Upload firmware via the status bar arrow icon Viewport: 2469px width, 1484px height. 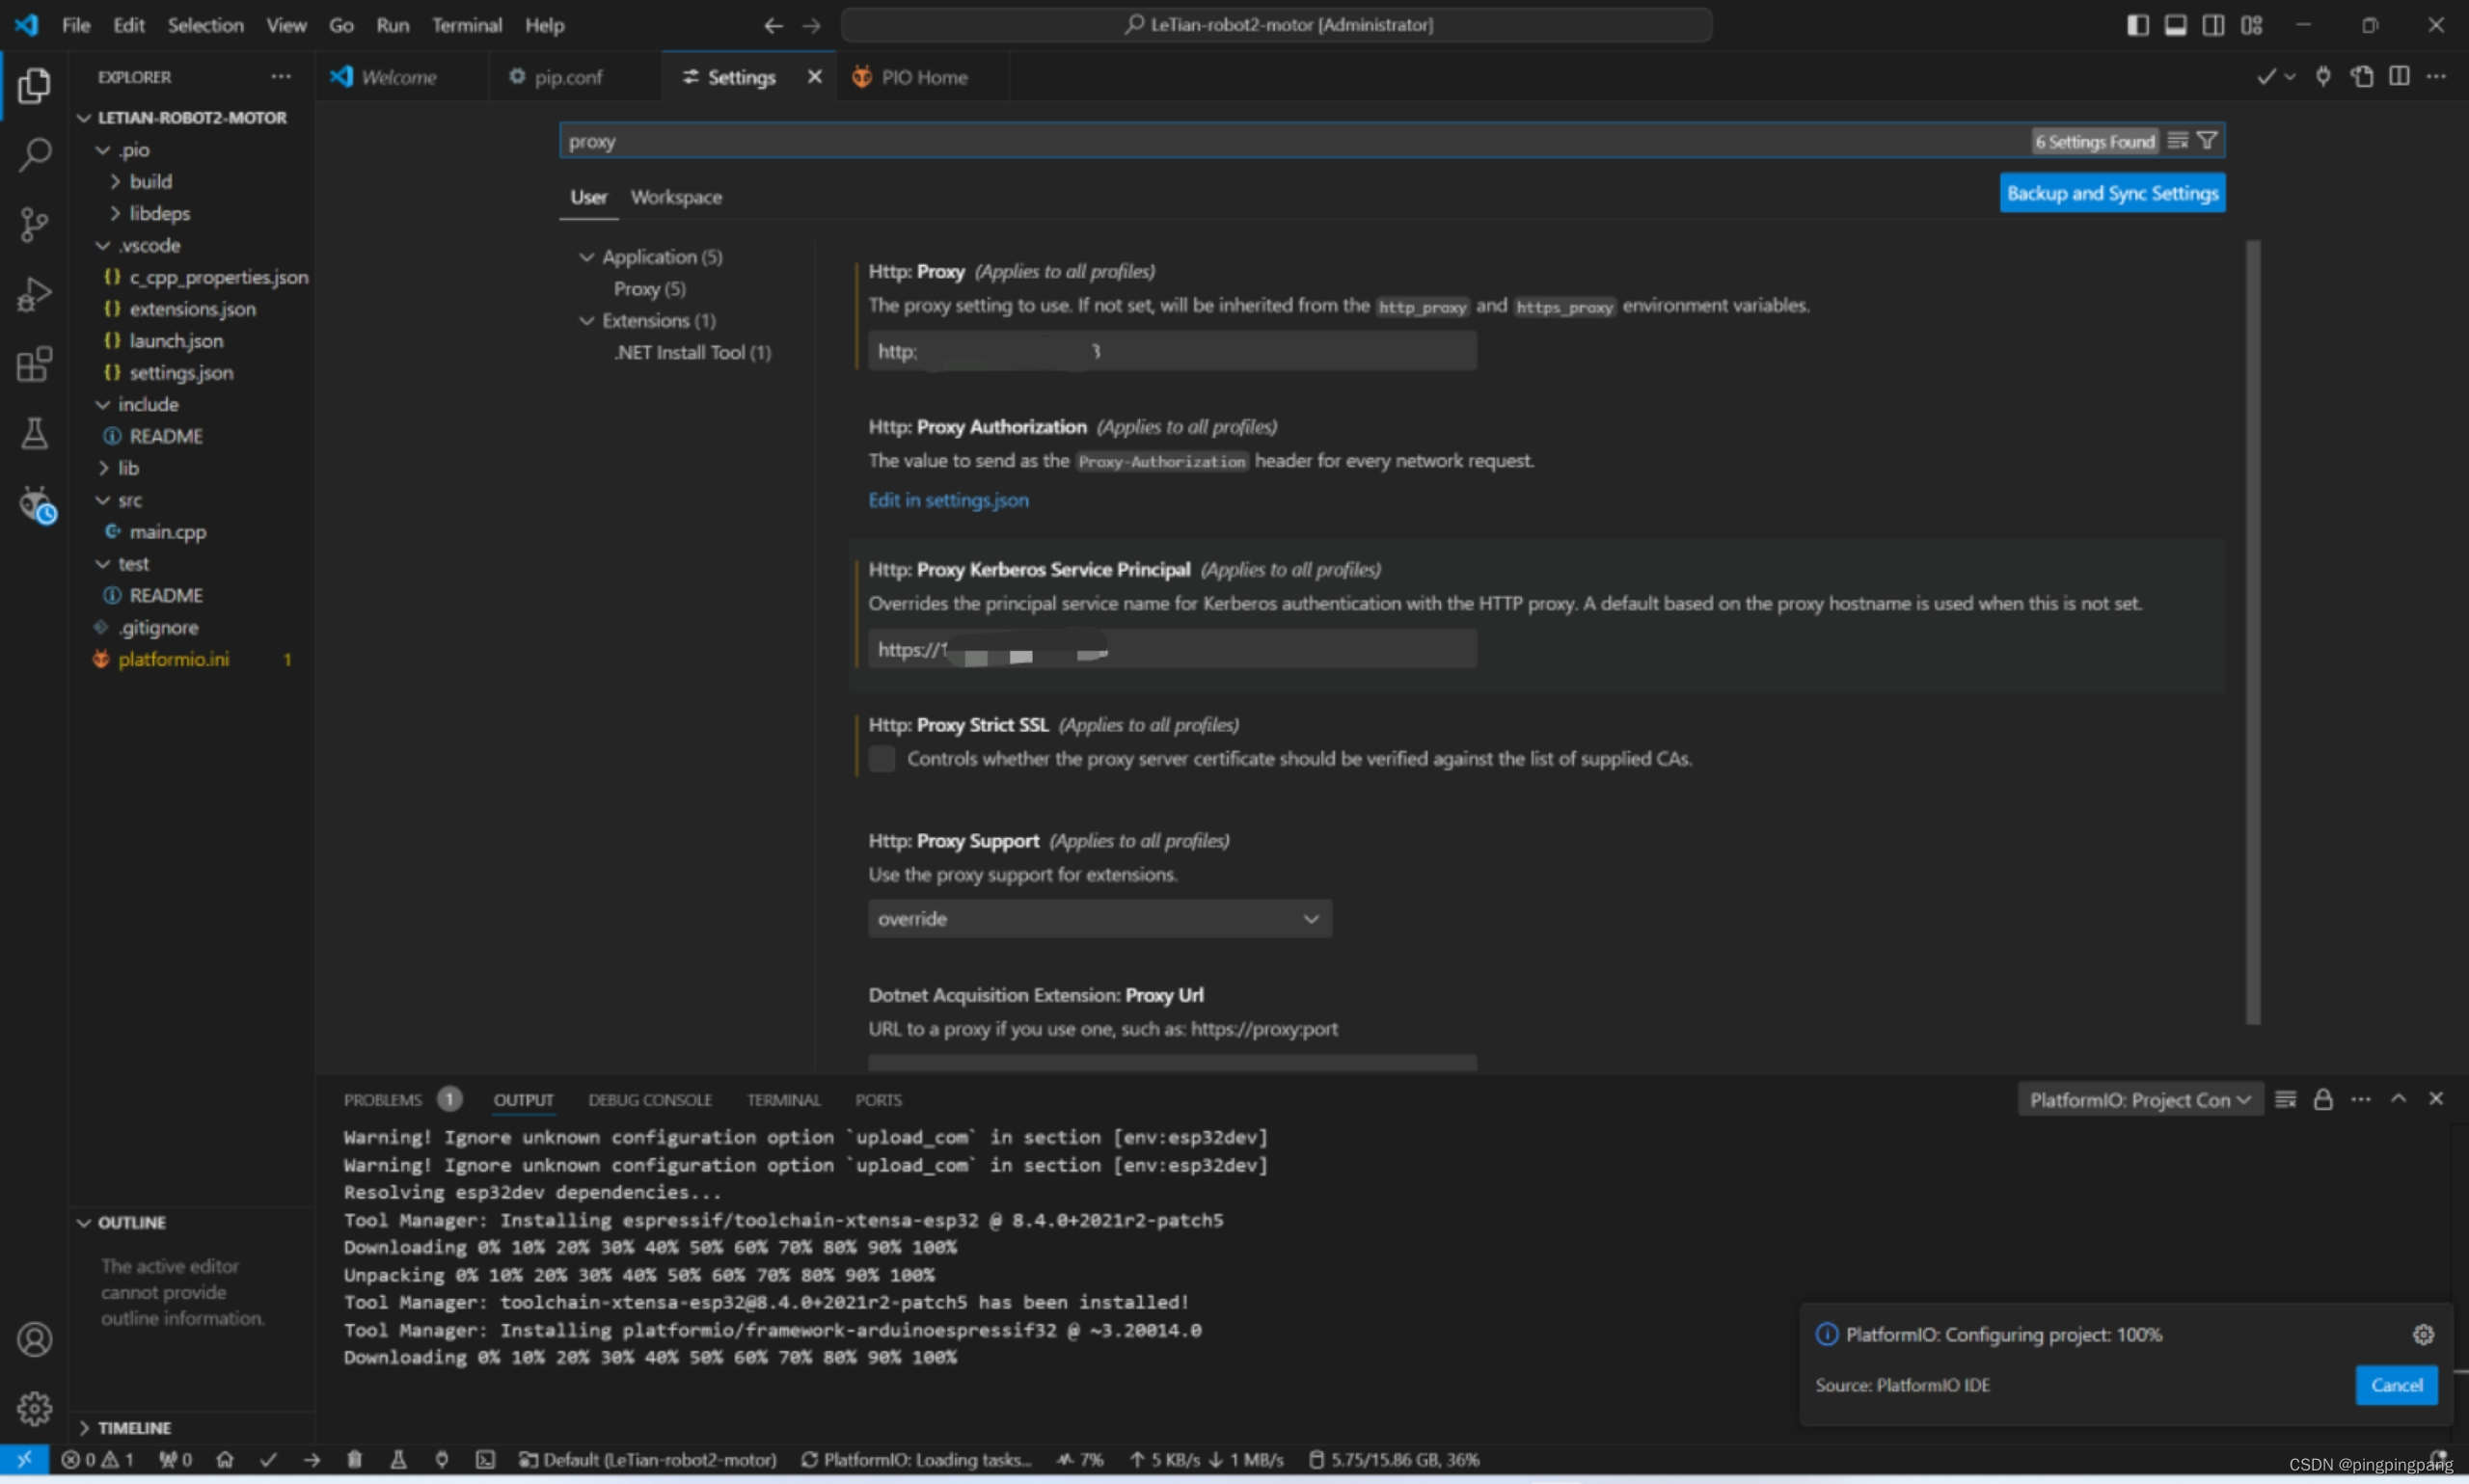pyautogui.click(x=312, y=1459)
